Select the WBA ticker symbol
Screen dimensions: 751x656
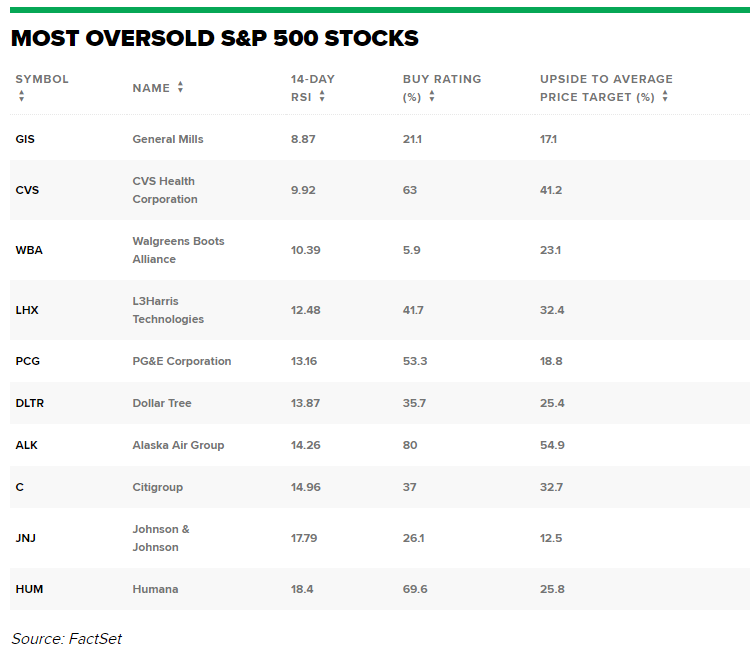28,250
